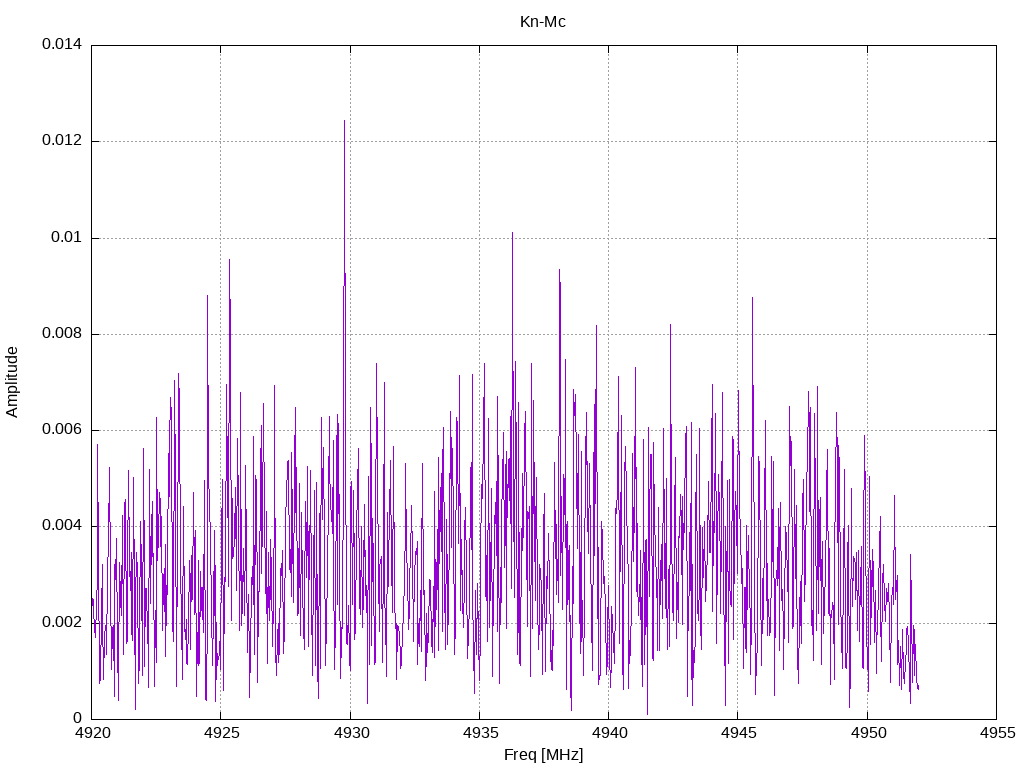The image size is (1024, 768).
Task: Select the 0.002 y-axis tick label
Action: (x=61, y=622)
